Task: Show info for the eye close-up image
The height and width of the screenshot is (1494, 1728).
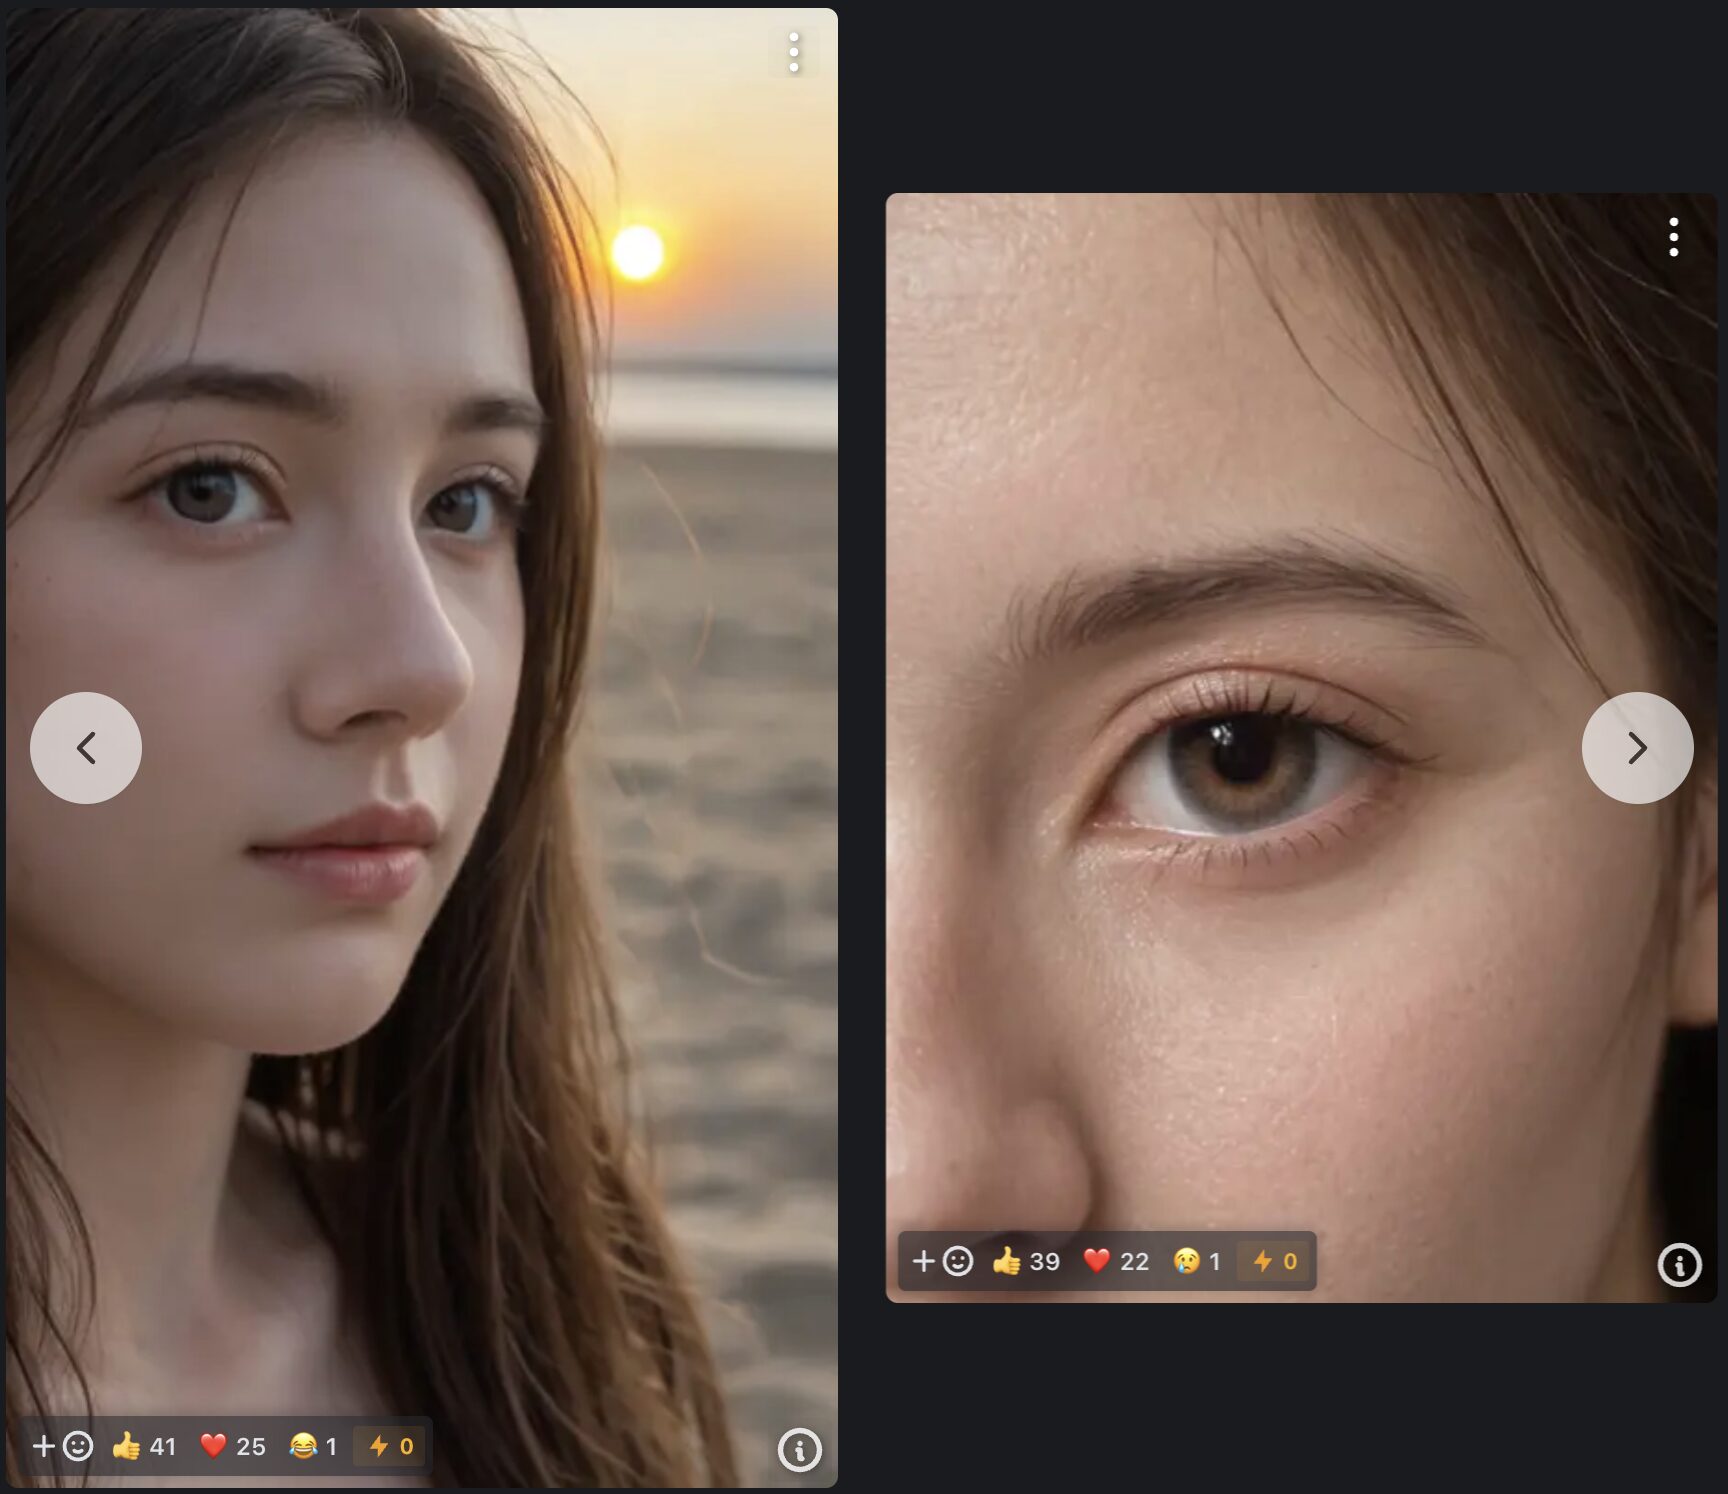Action: (1679, 1265)
